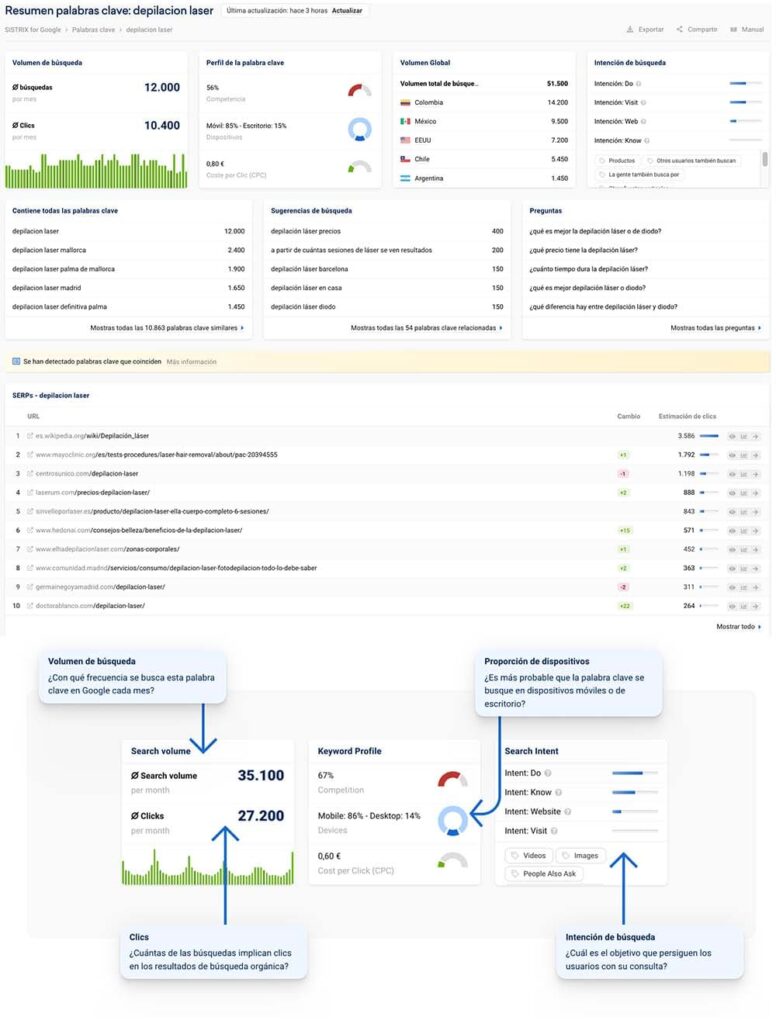Open Palabras clave breadcrumb item
Viewport: 776px width, 1024px height.
[93, 30]
